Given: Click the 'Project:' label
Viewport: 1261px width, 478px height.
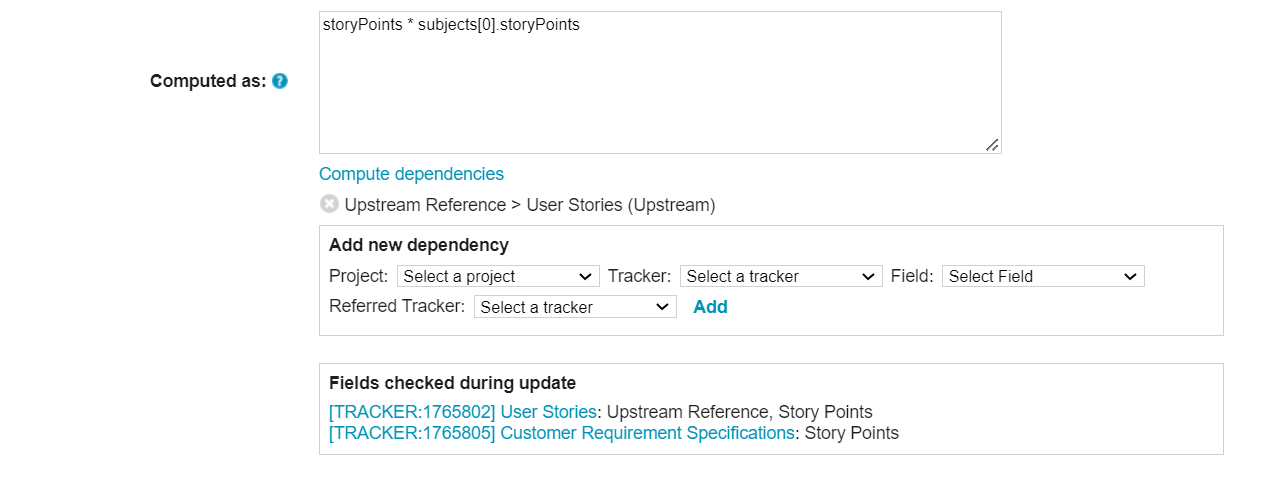Looking at the screenshot, I should 358,276.
